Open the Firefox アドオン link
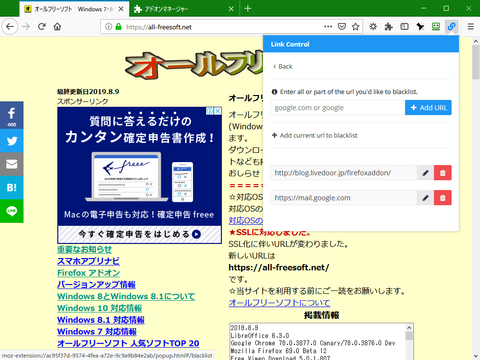This screenshot has height=360, width=480. (88, 273)
